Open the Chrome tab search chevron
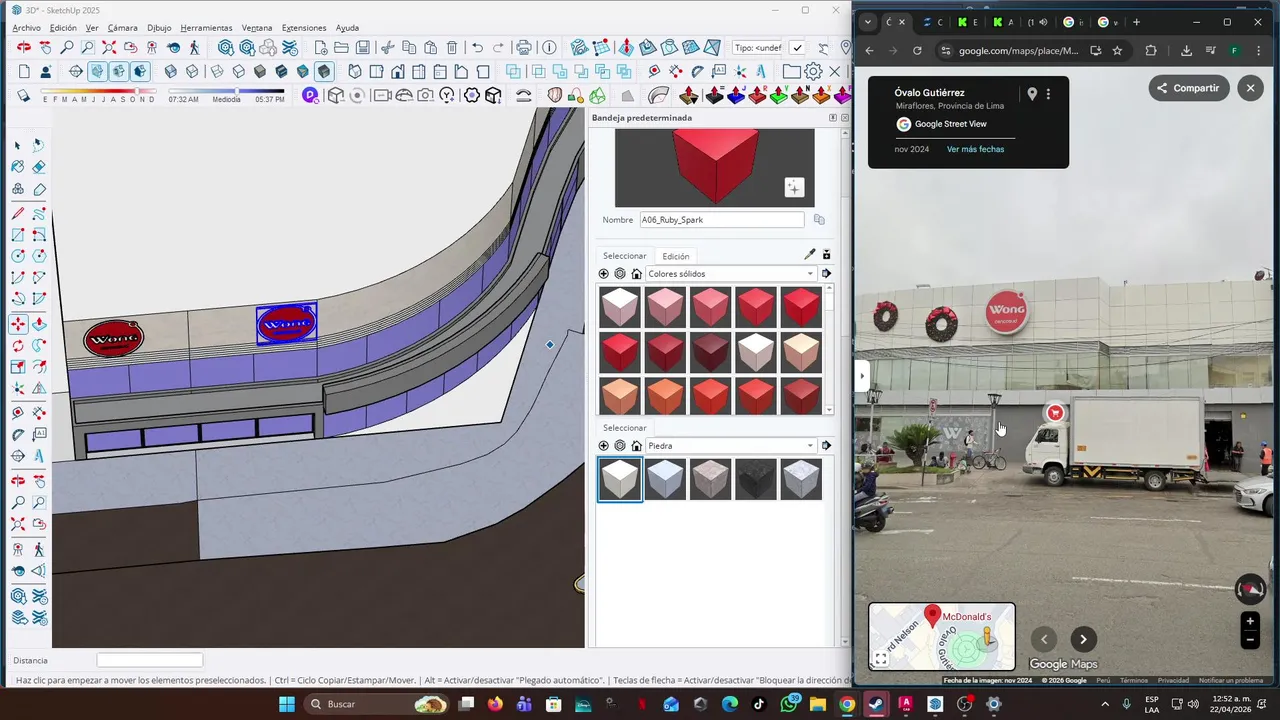The image size is (1280, 720). [x=867, y=22]
